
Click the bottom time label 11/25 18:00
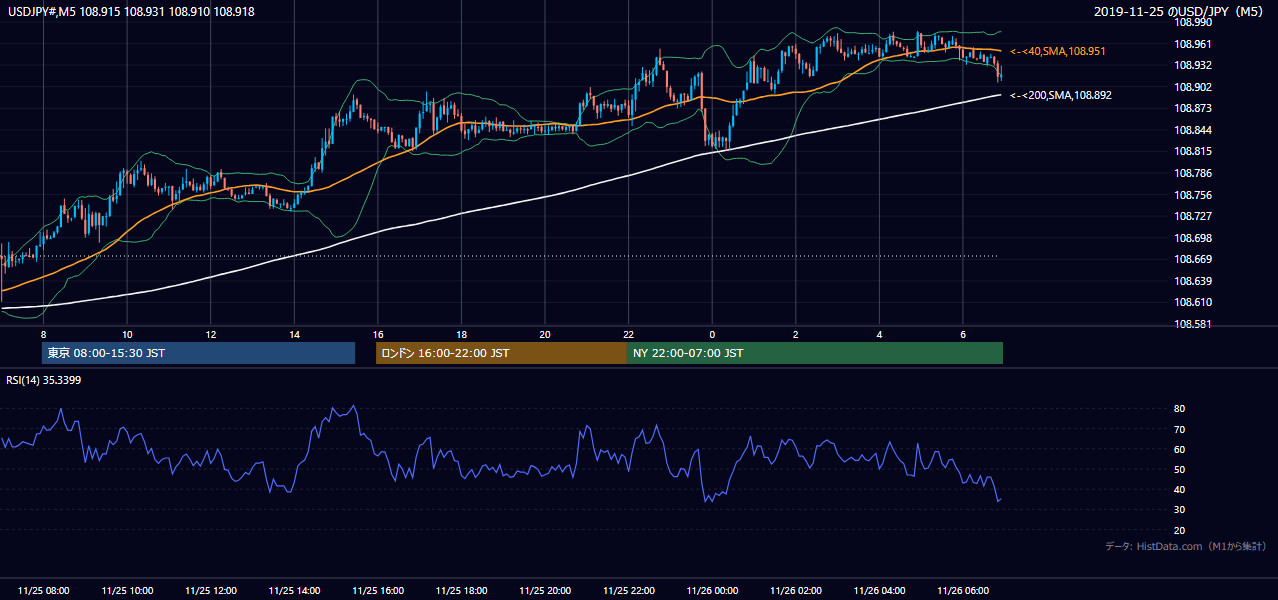(461, 591)
